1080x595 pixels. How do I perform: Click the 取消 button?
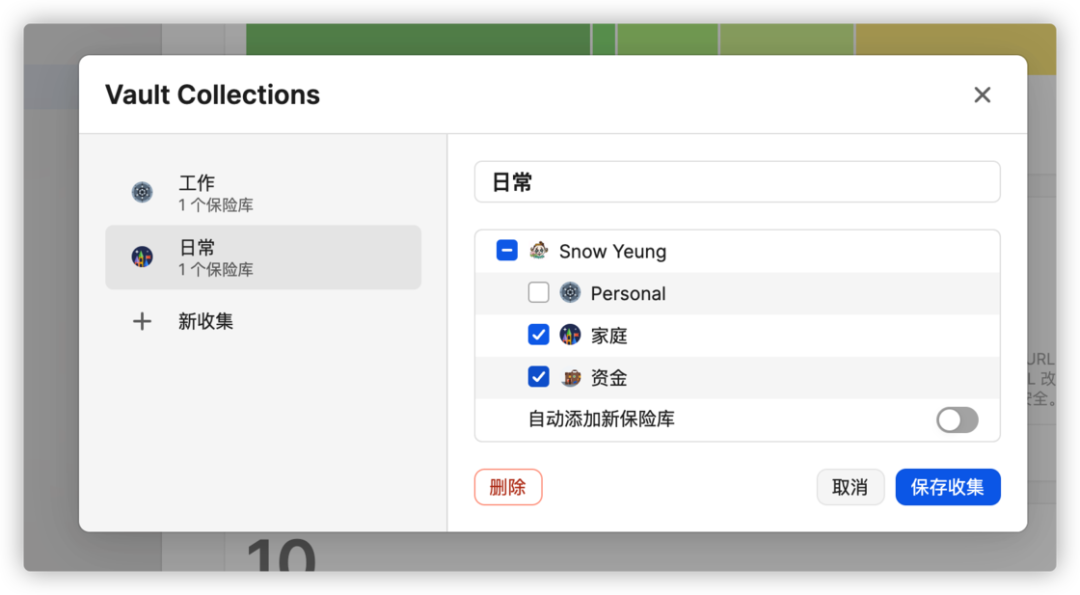coord(850,487)
